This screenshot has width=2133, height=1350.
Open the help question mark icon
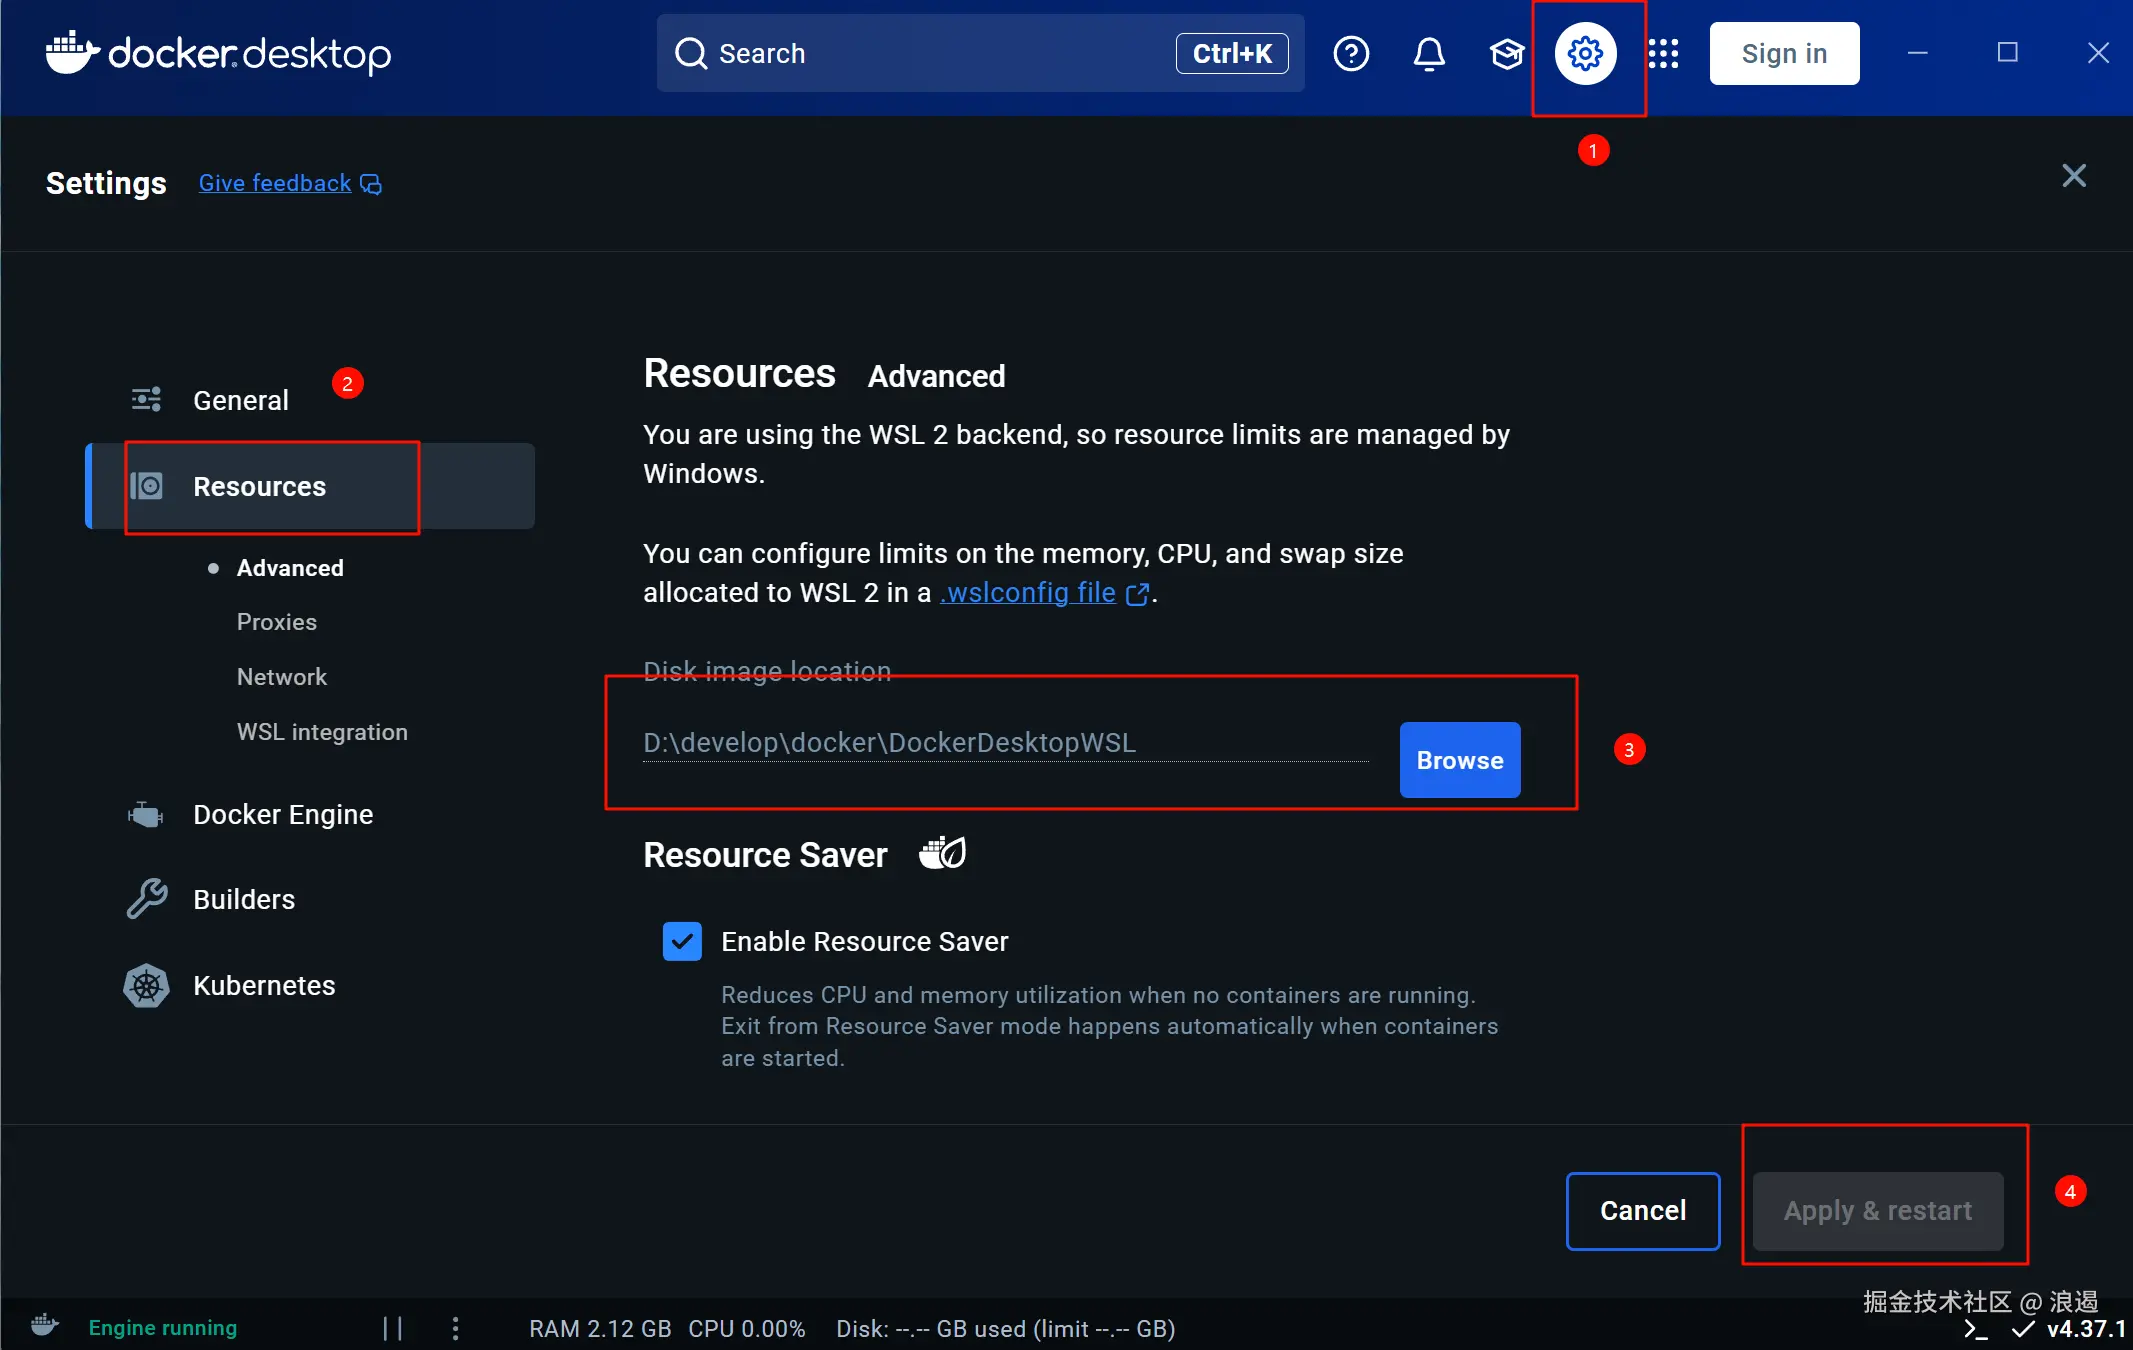pyautogui.click(x=1351, y=53)
